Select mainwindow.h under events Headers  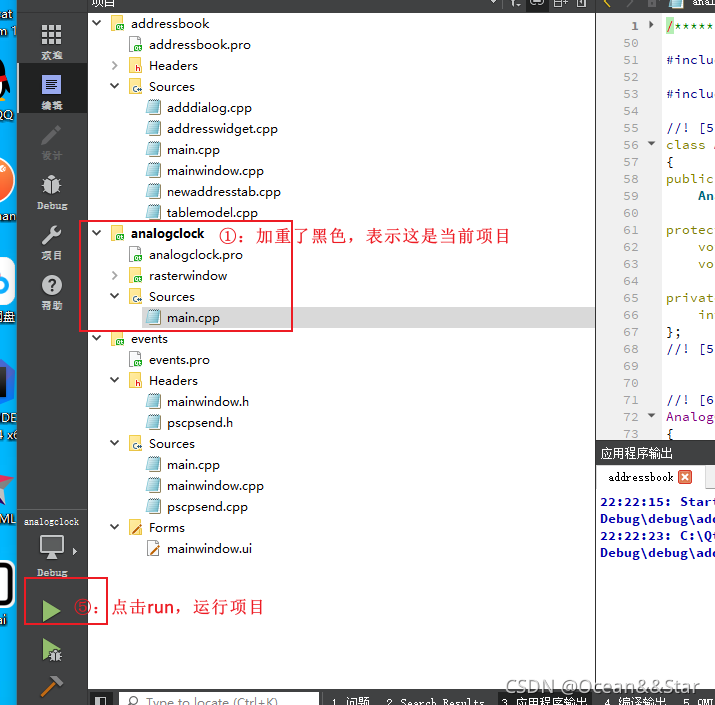tap(207, 402)
